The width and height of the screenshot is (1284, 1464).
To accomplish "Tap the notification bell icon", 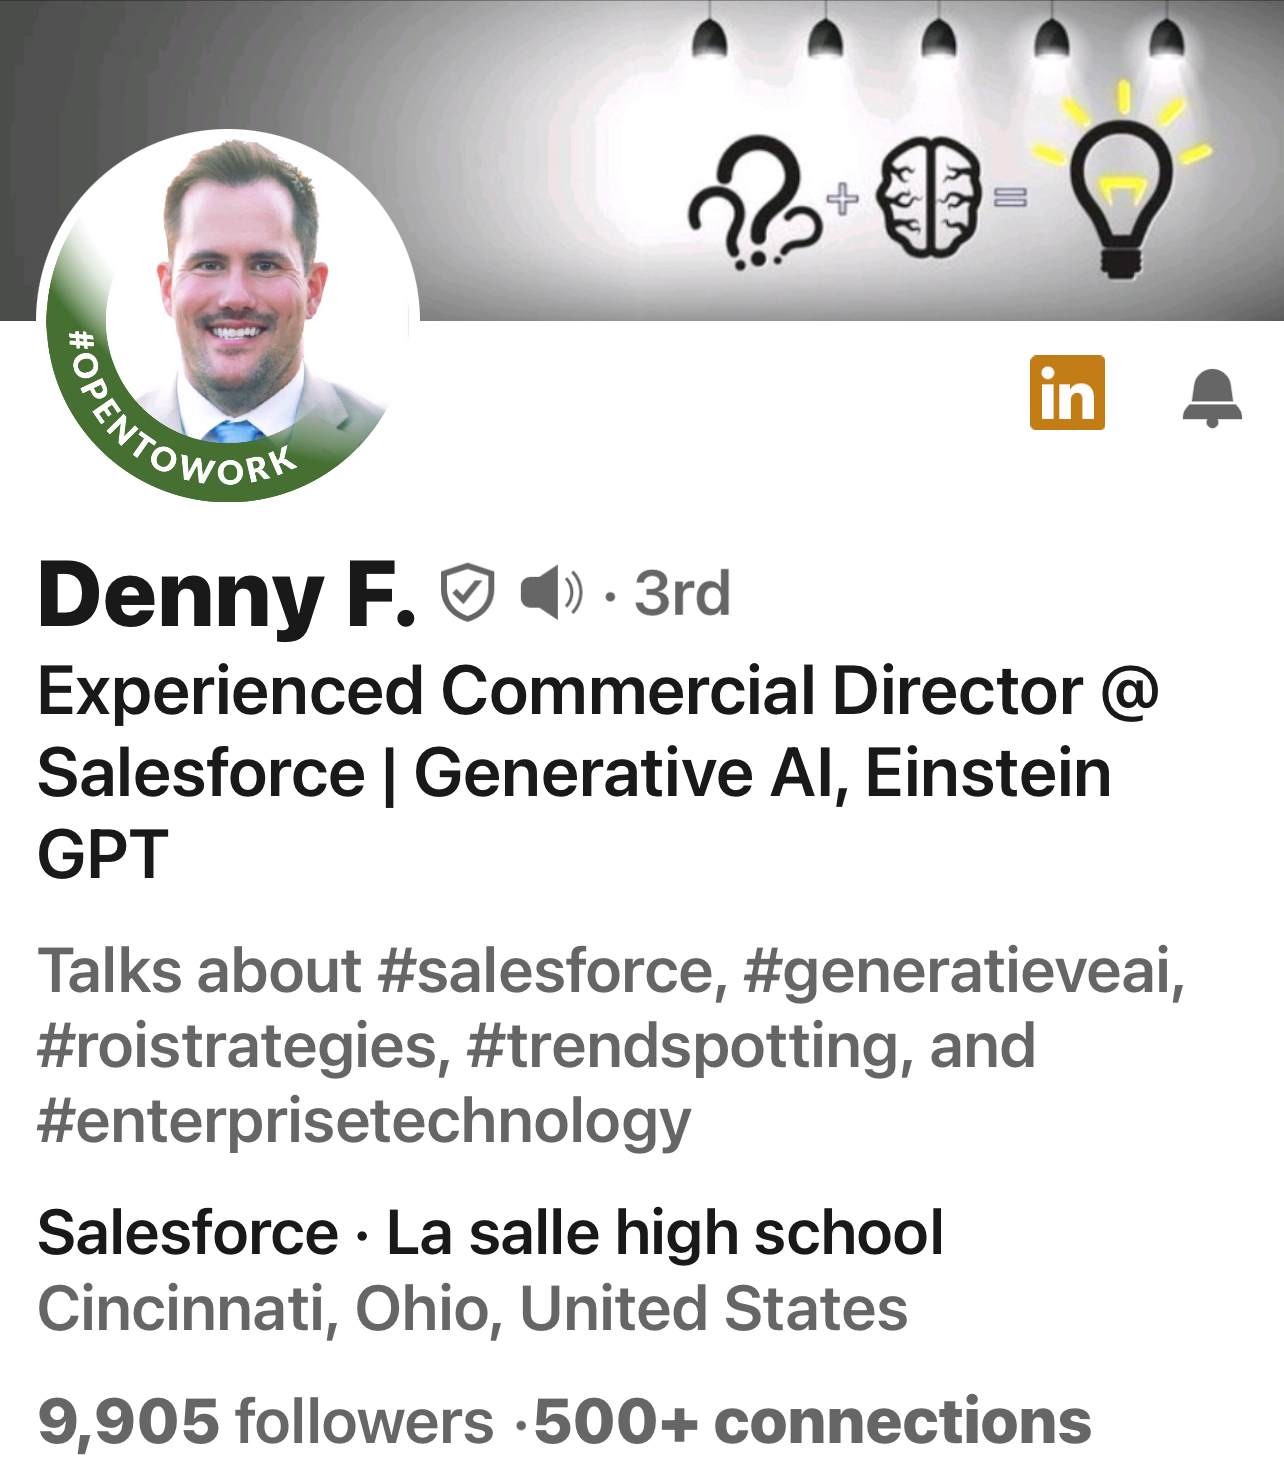I will click(1212, 397).
